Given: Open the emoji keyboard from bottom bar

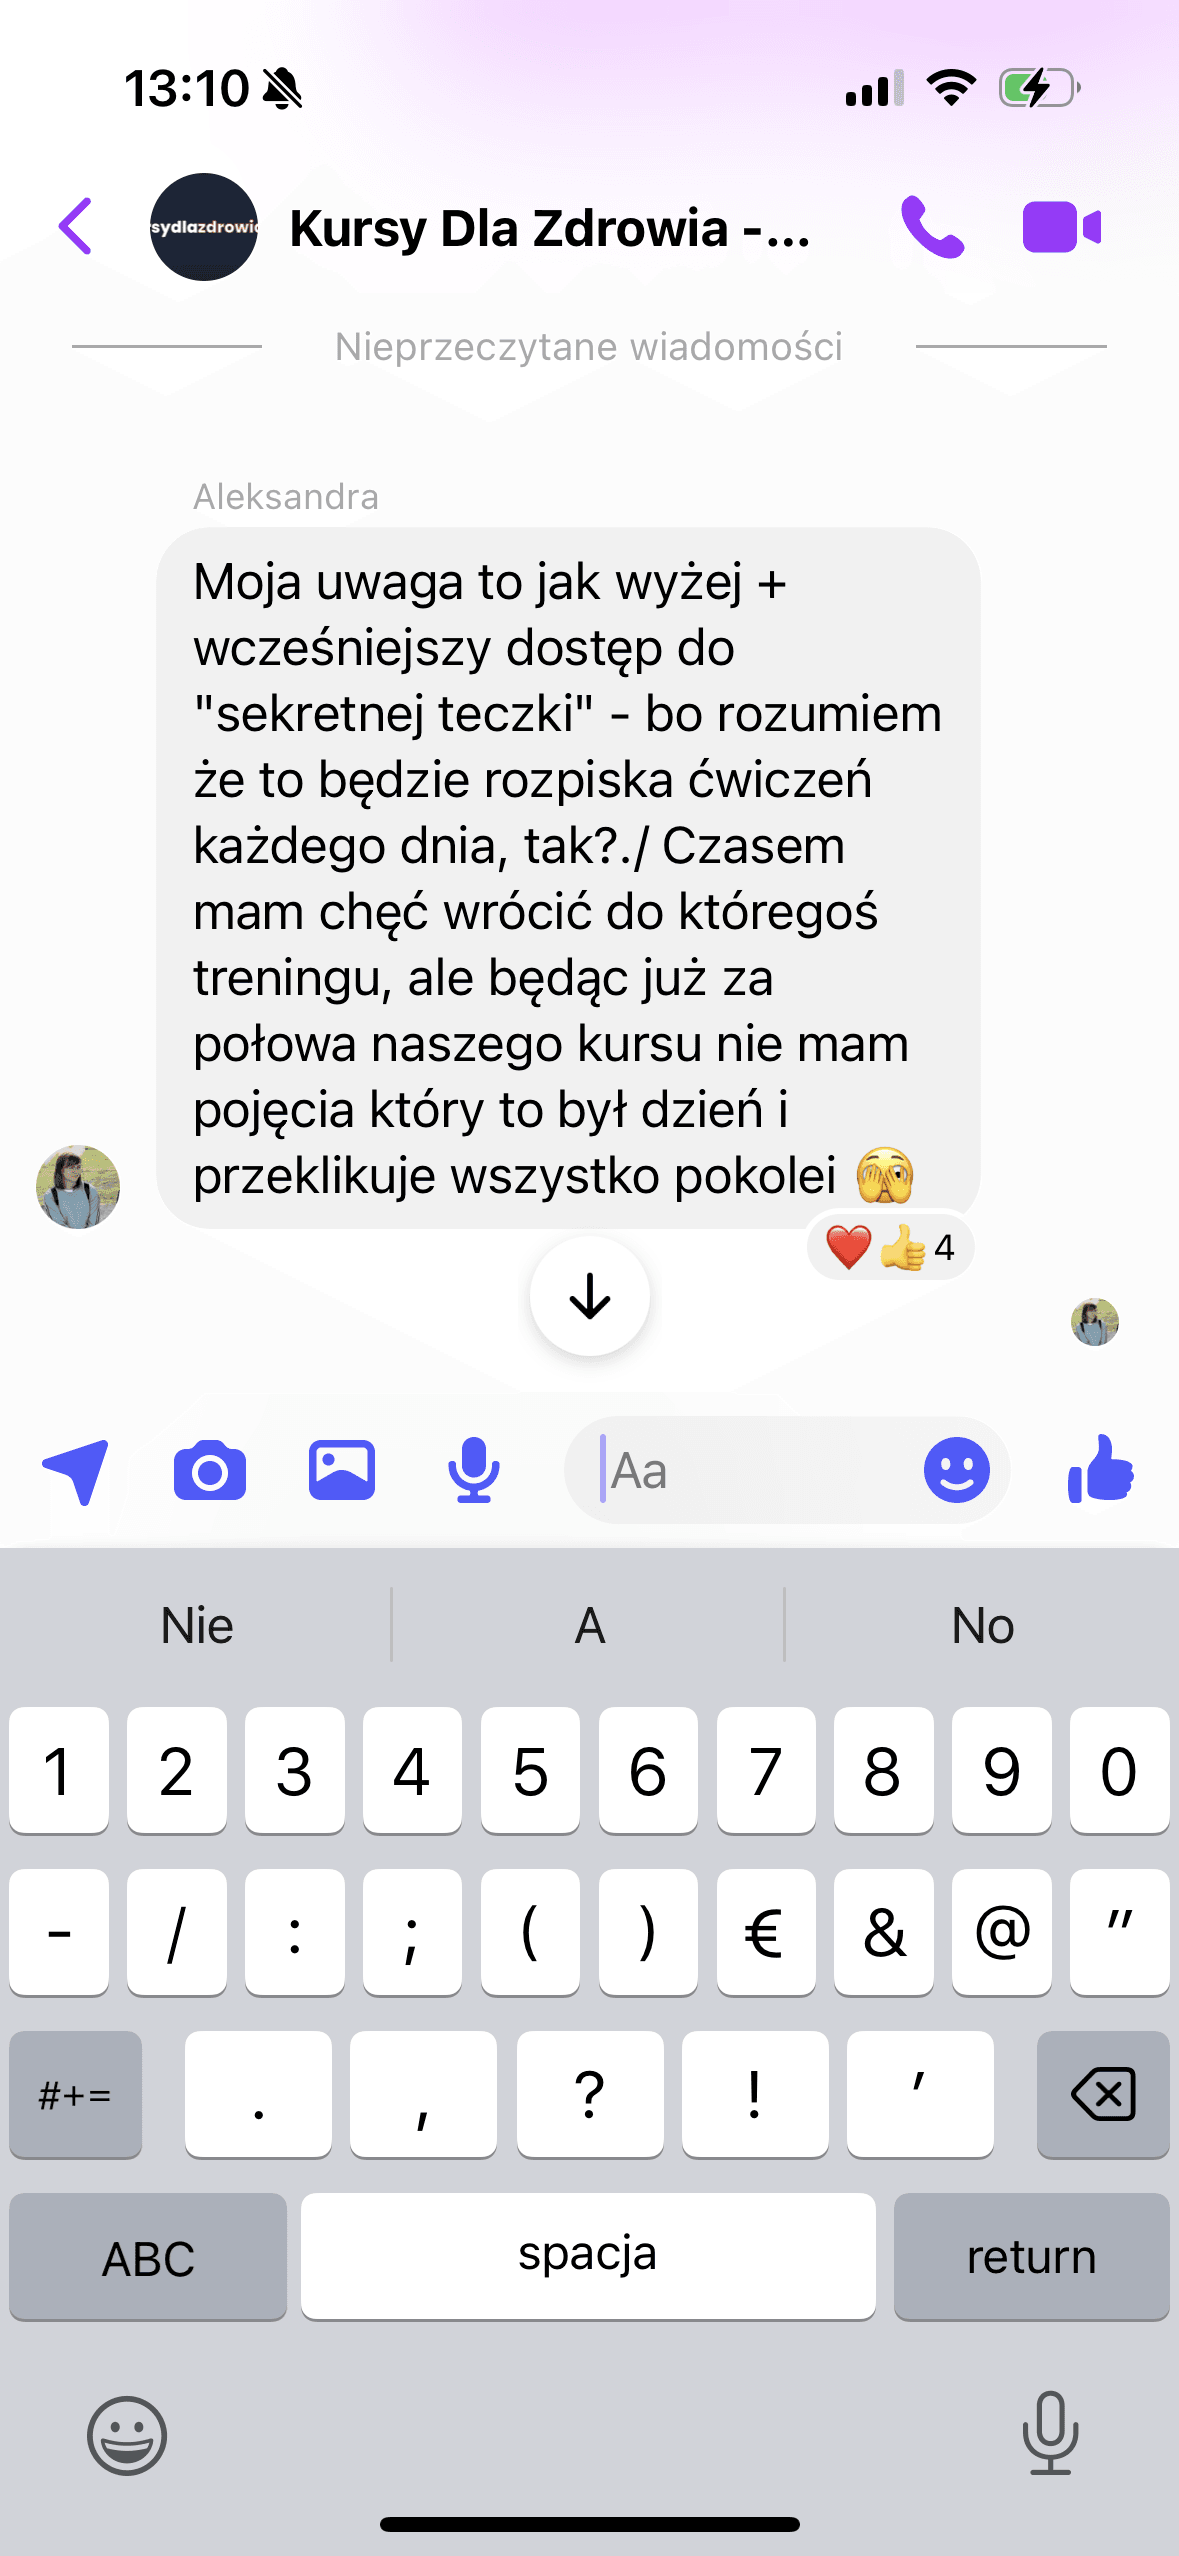Looking at the screenshot, I should pyautogui.click(x=127, y=2435).
